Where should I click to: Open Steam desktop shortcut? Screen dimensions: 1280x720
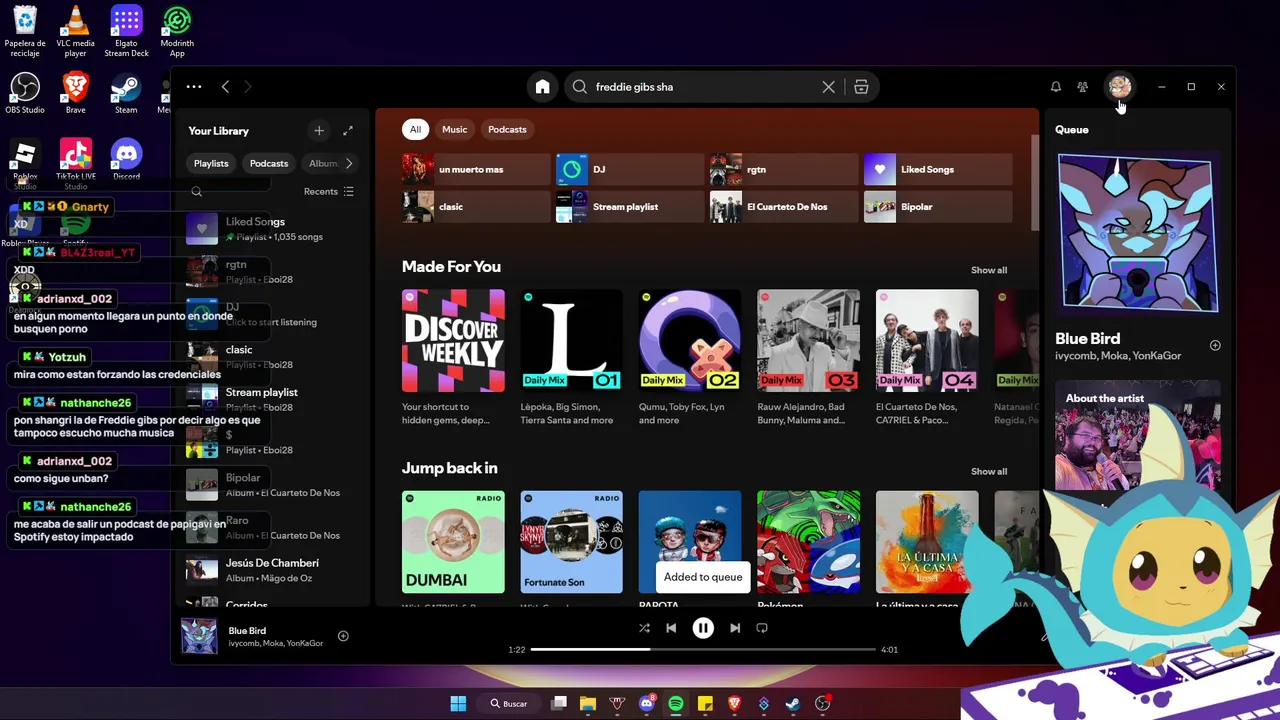coord(126,93)
